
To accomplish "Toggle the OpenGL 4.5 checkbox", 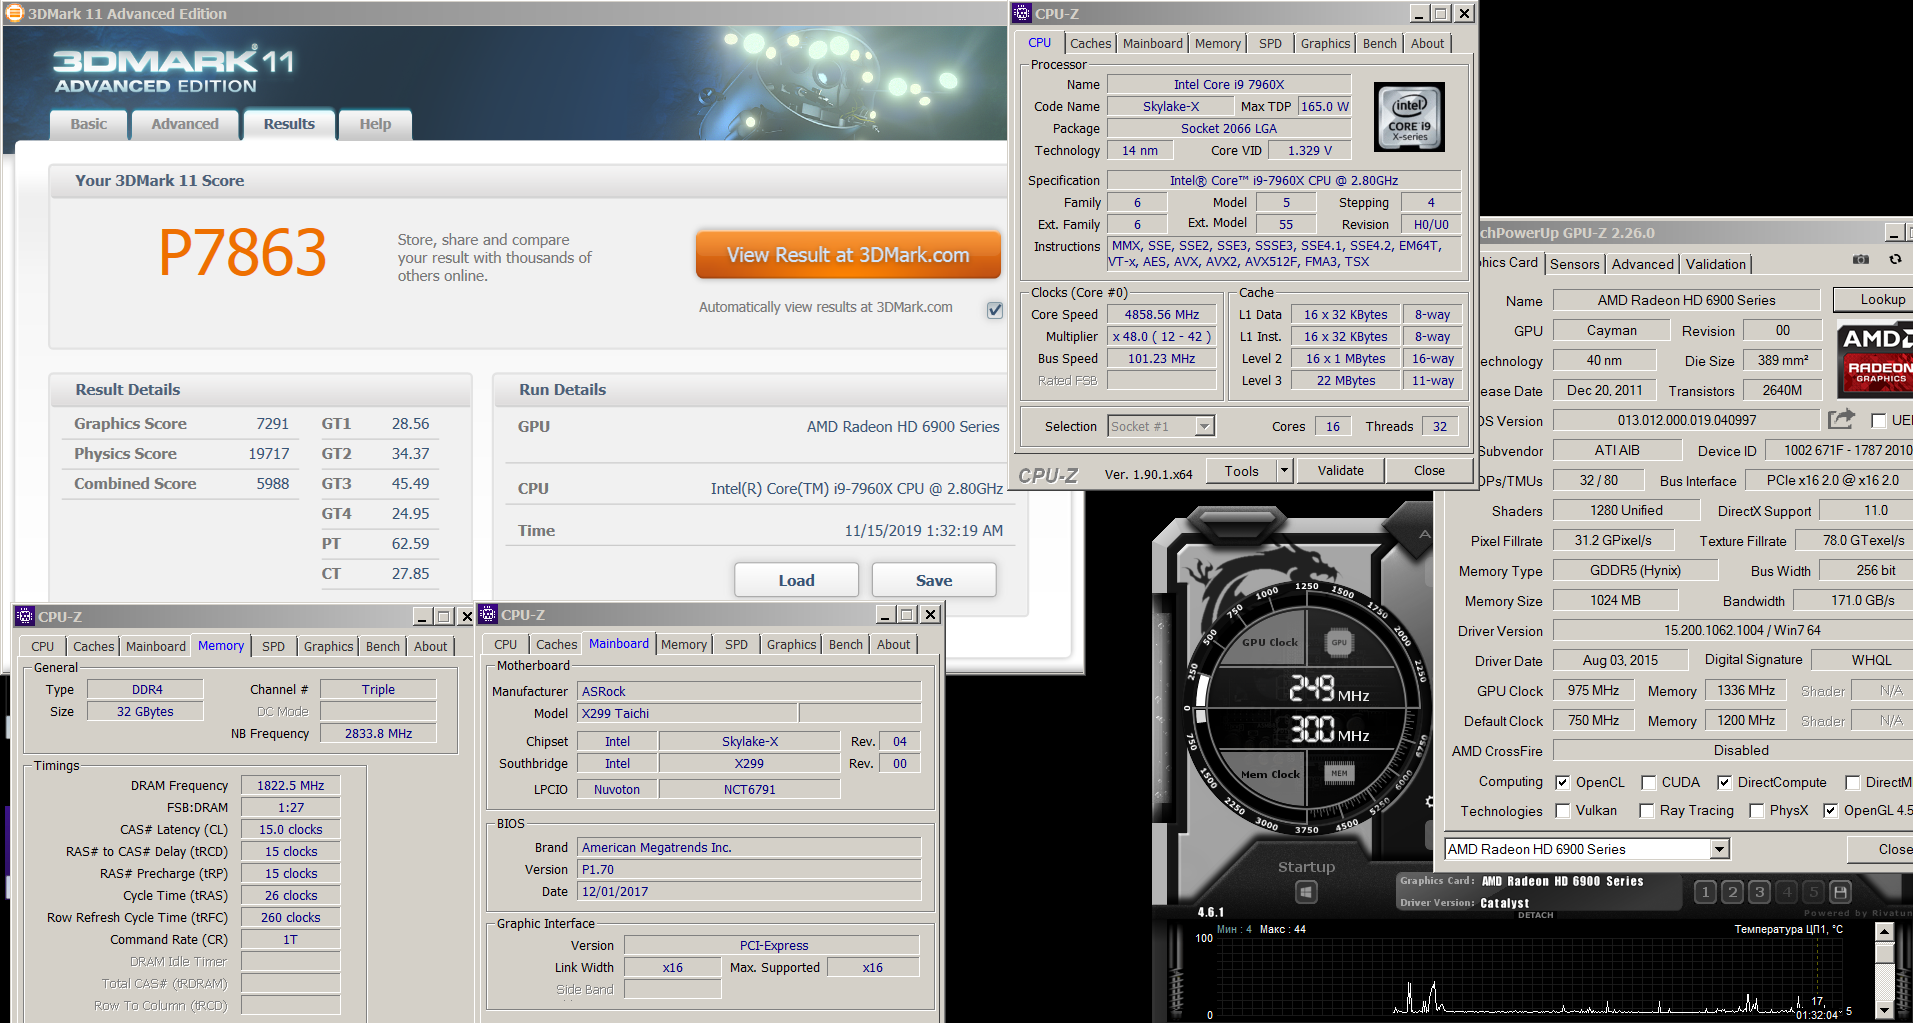I will pyautogui.click(x=1830, y=810).
